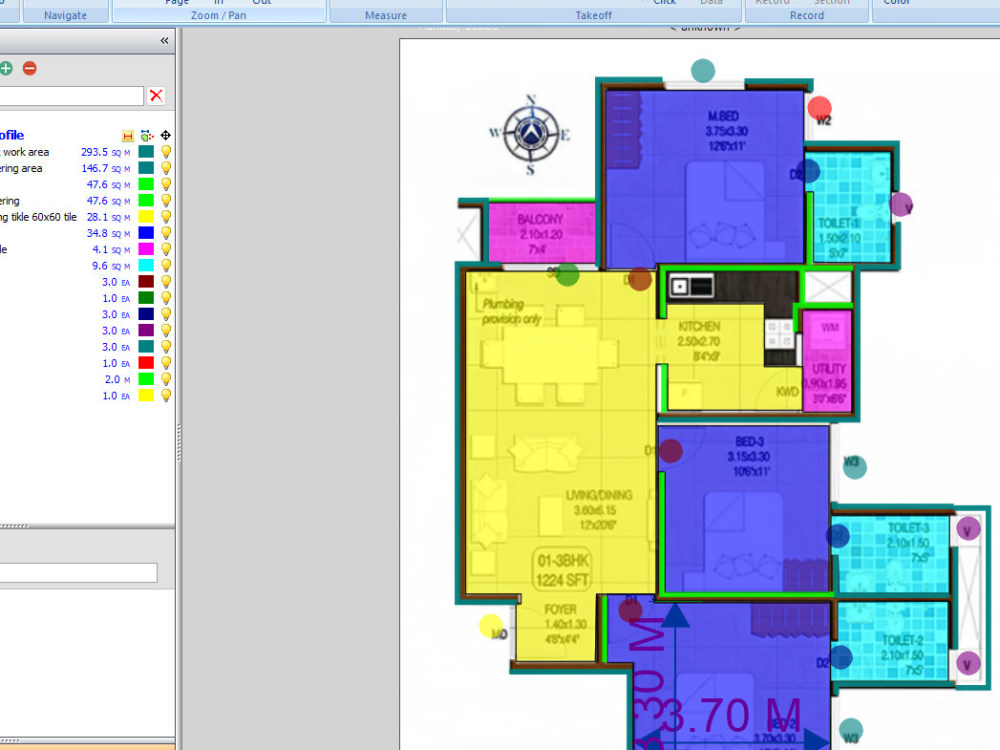Click the 146.7 SQ M value

[x=105, y=168]
